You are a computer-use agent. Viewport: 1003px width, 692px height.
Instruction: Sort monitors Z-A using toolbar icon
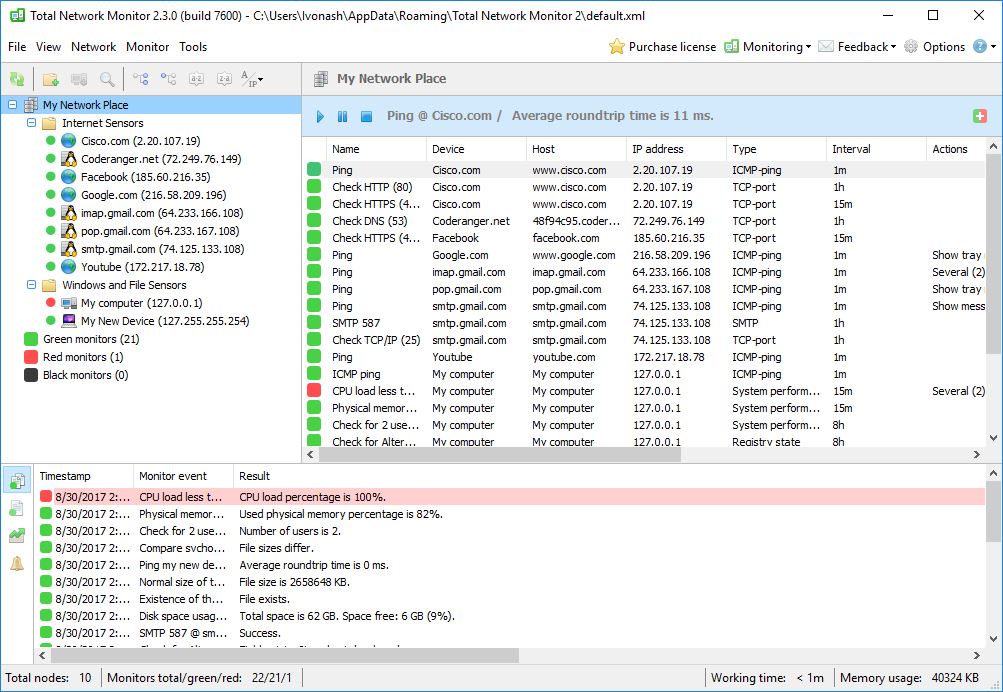coord(225,78)
